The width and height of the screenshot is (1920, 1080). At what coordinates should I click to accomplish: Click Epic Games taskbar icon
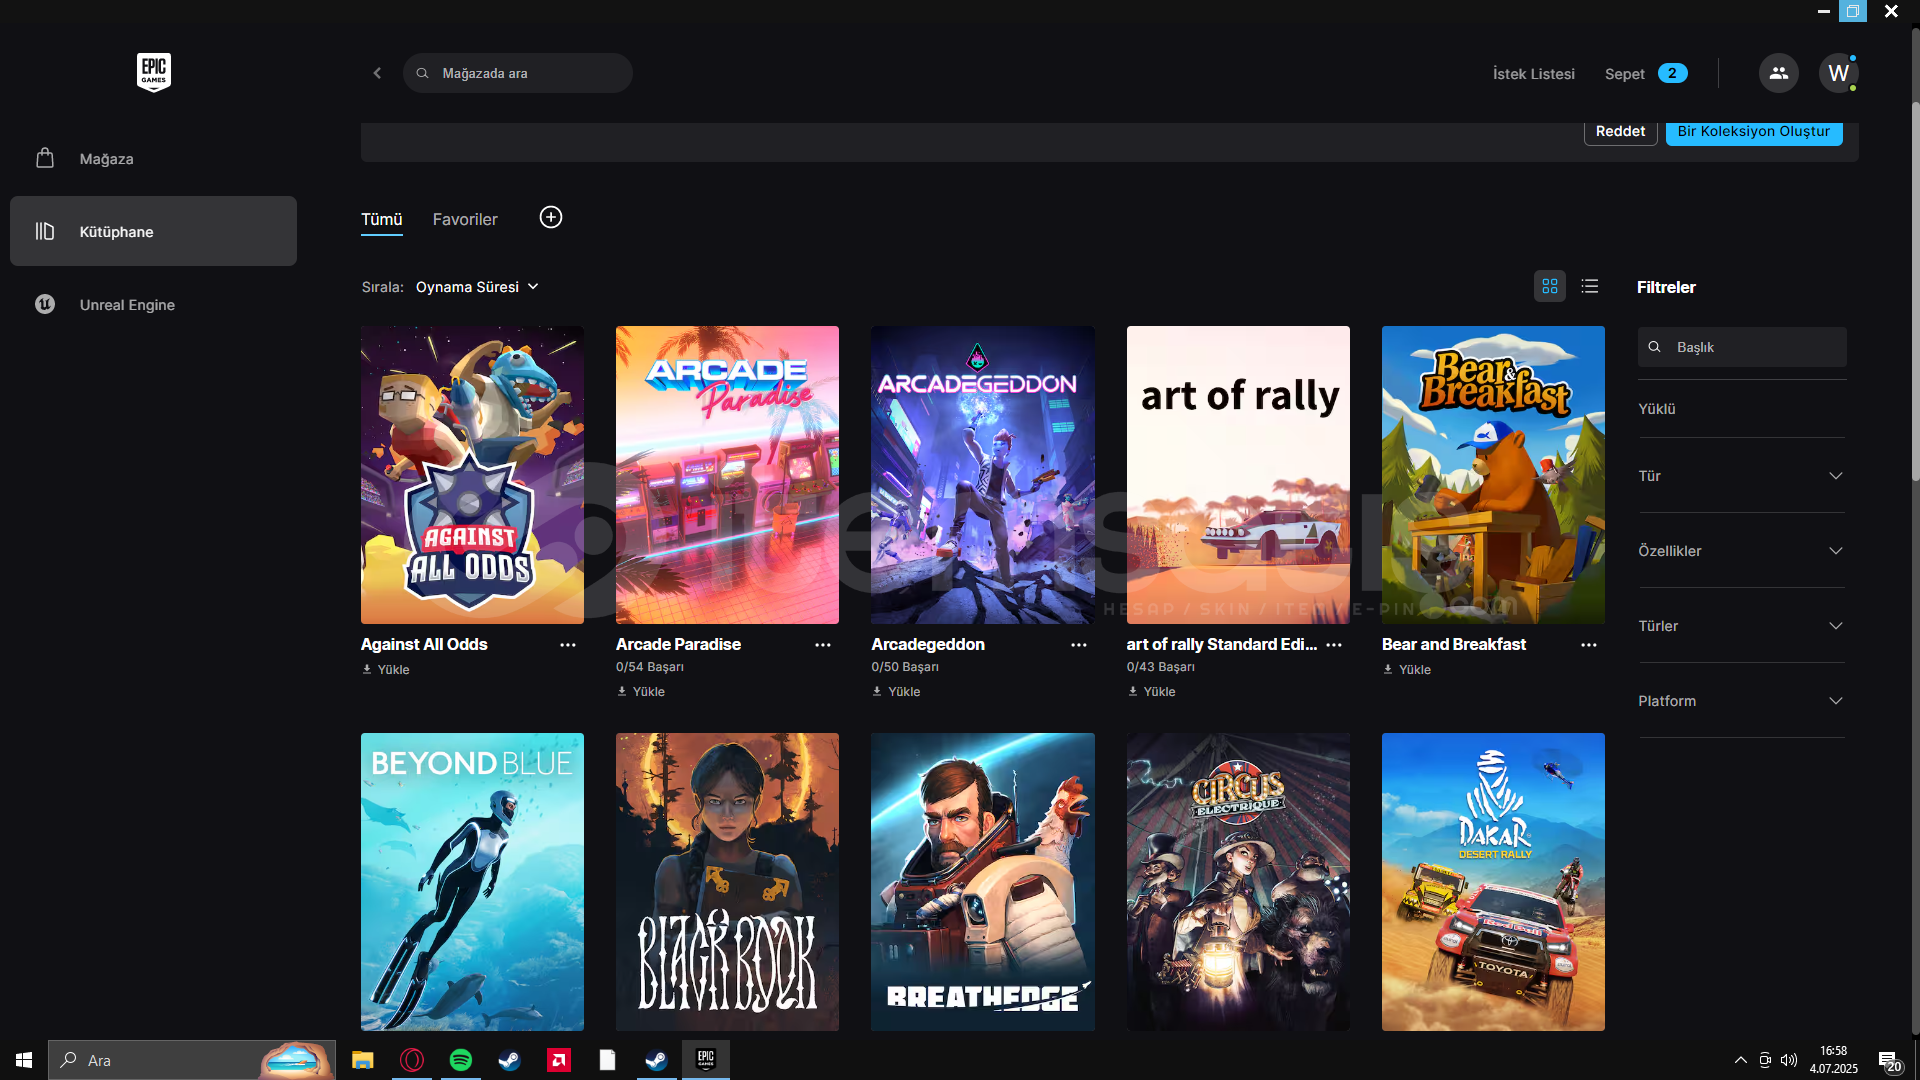(706, 1060)
